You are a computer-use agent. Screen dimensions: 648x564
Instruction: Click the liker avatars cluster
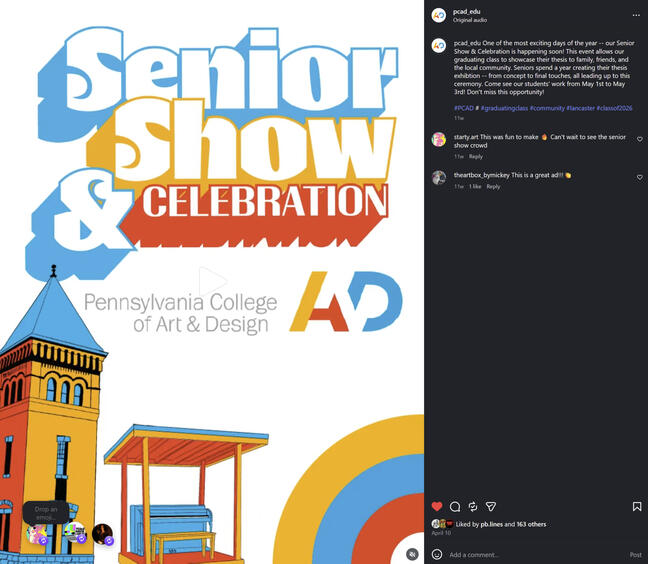442,524
